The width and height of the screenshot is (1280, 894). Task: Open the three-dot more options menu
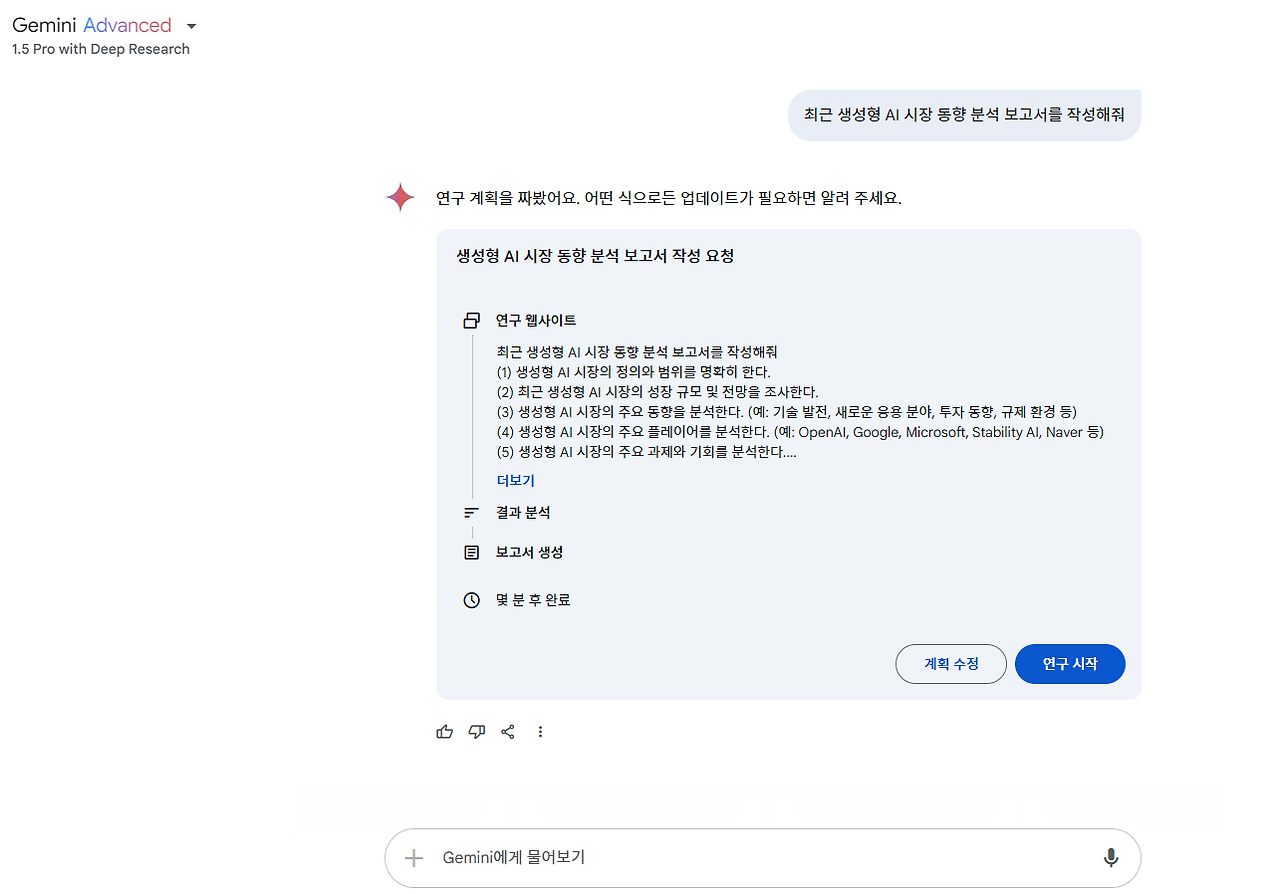pyautogui.click(x=540, y=732)
